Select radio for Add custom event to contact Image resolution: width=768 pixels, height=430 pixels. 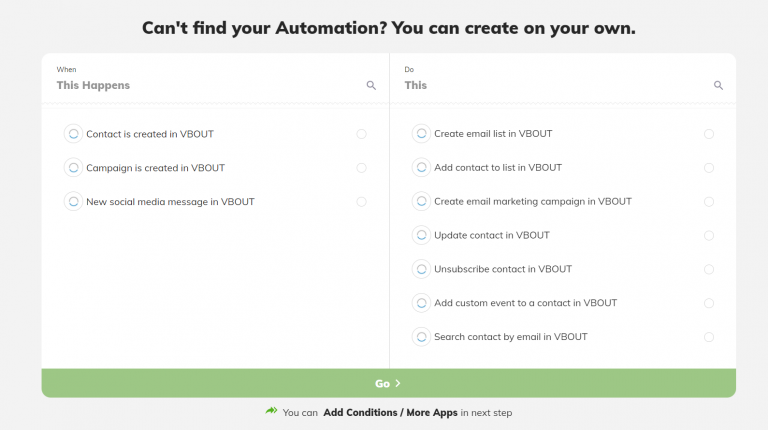[x=709, y=303]
